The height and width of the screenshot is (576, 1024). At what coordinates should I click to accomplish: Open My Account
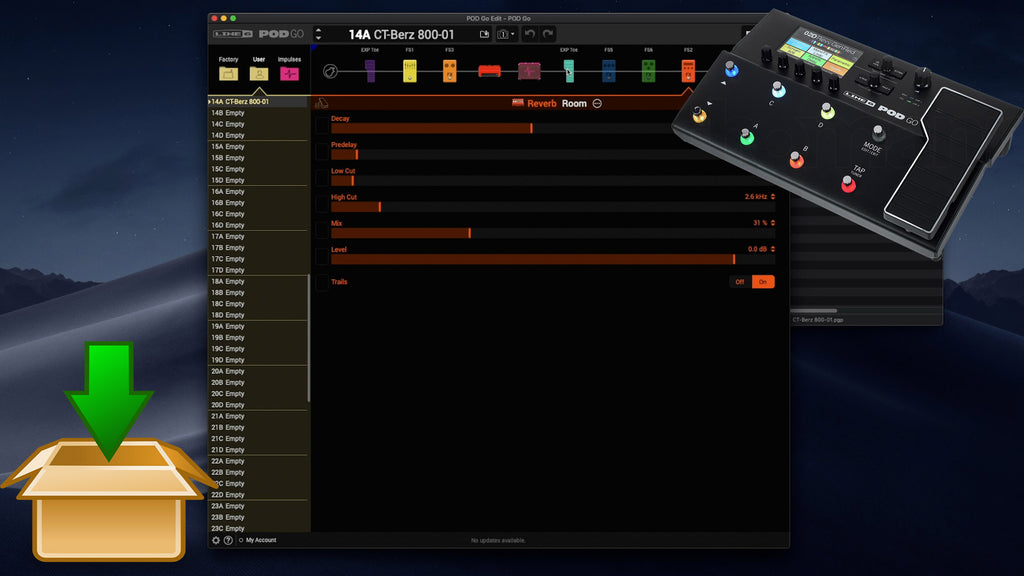click(x=260, y=540)
